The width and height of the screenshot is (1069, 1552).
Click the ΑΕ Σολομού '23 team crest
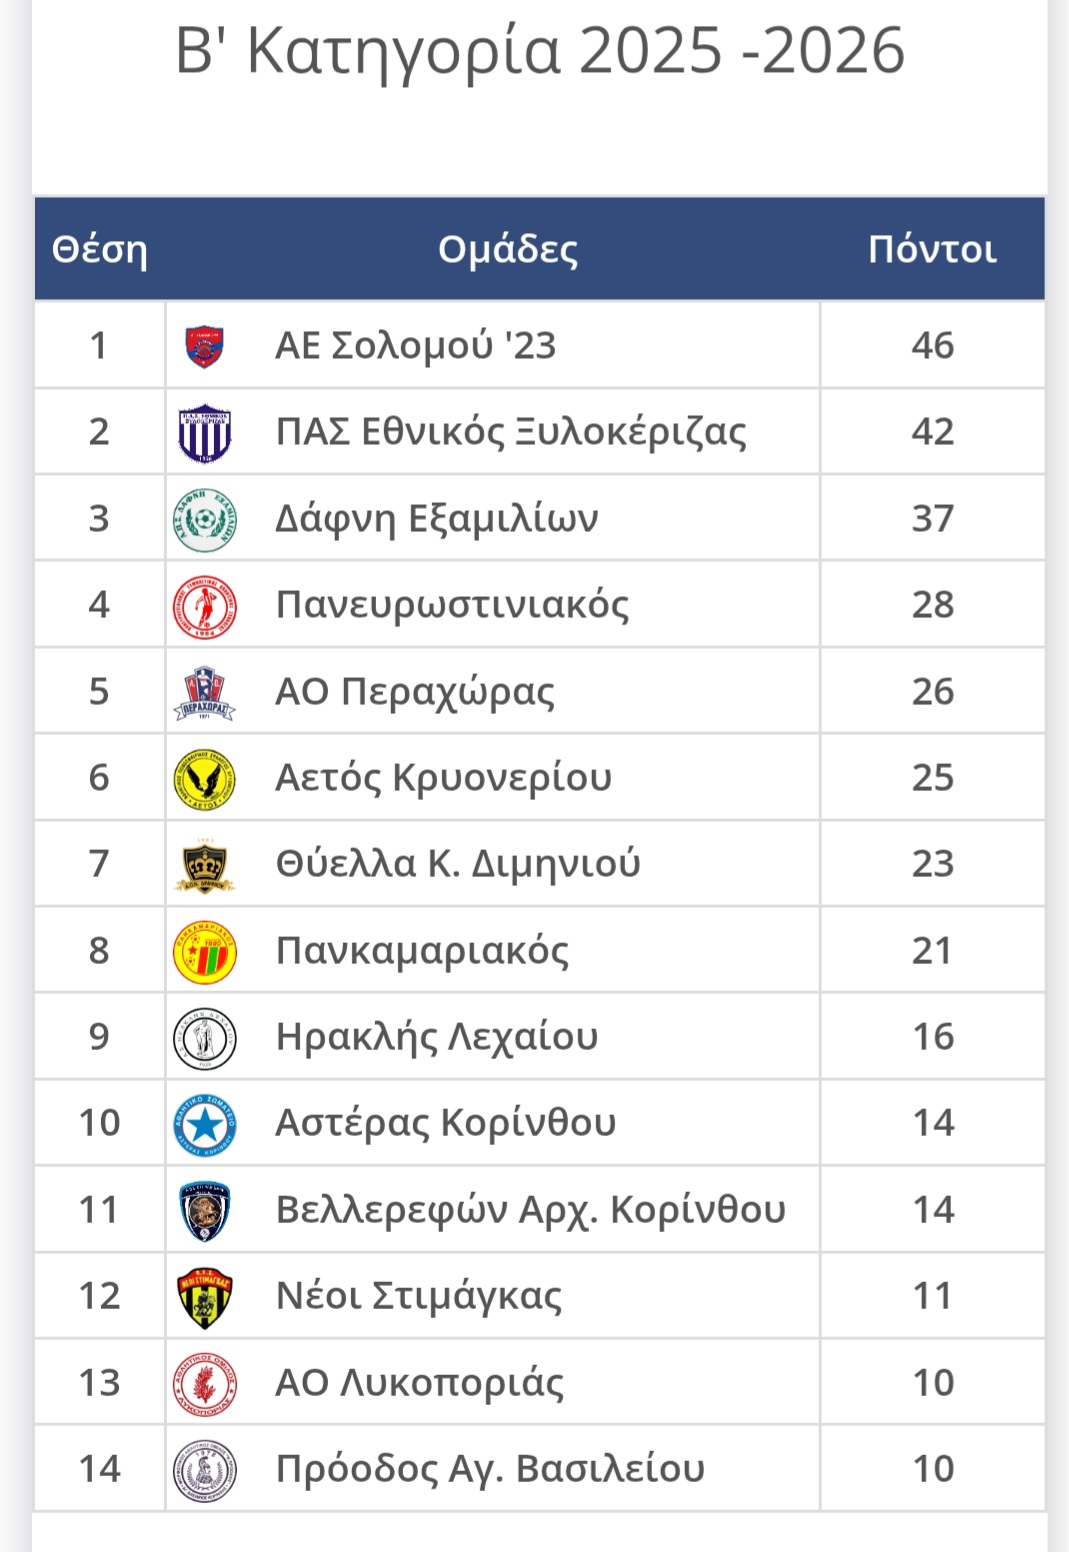tap(204, 346)
